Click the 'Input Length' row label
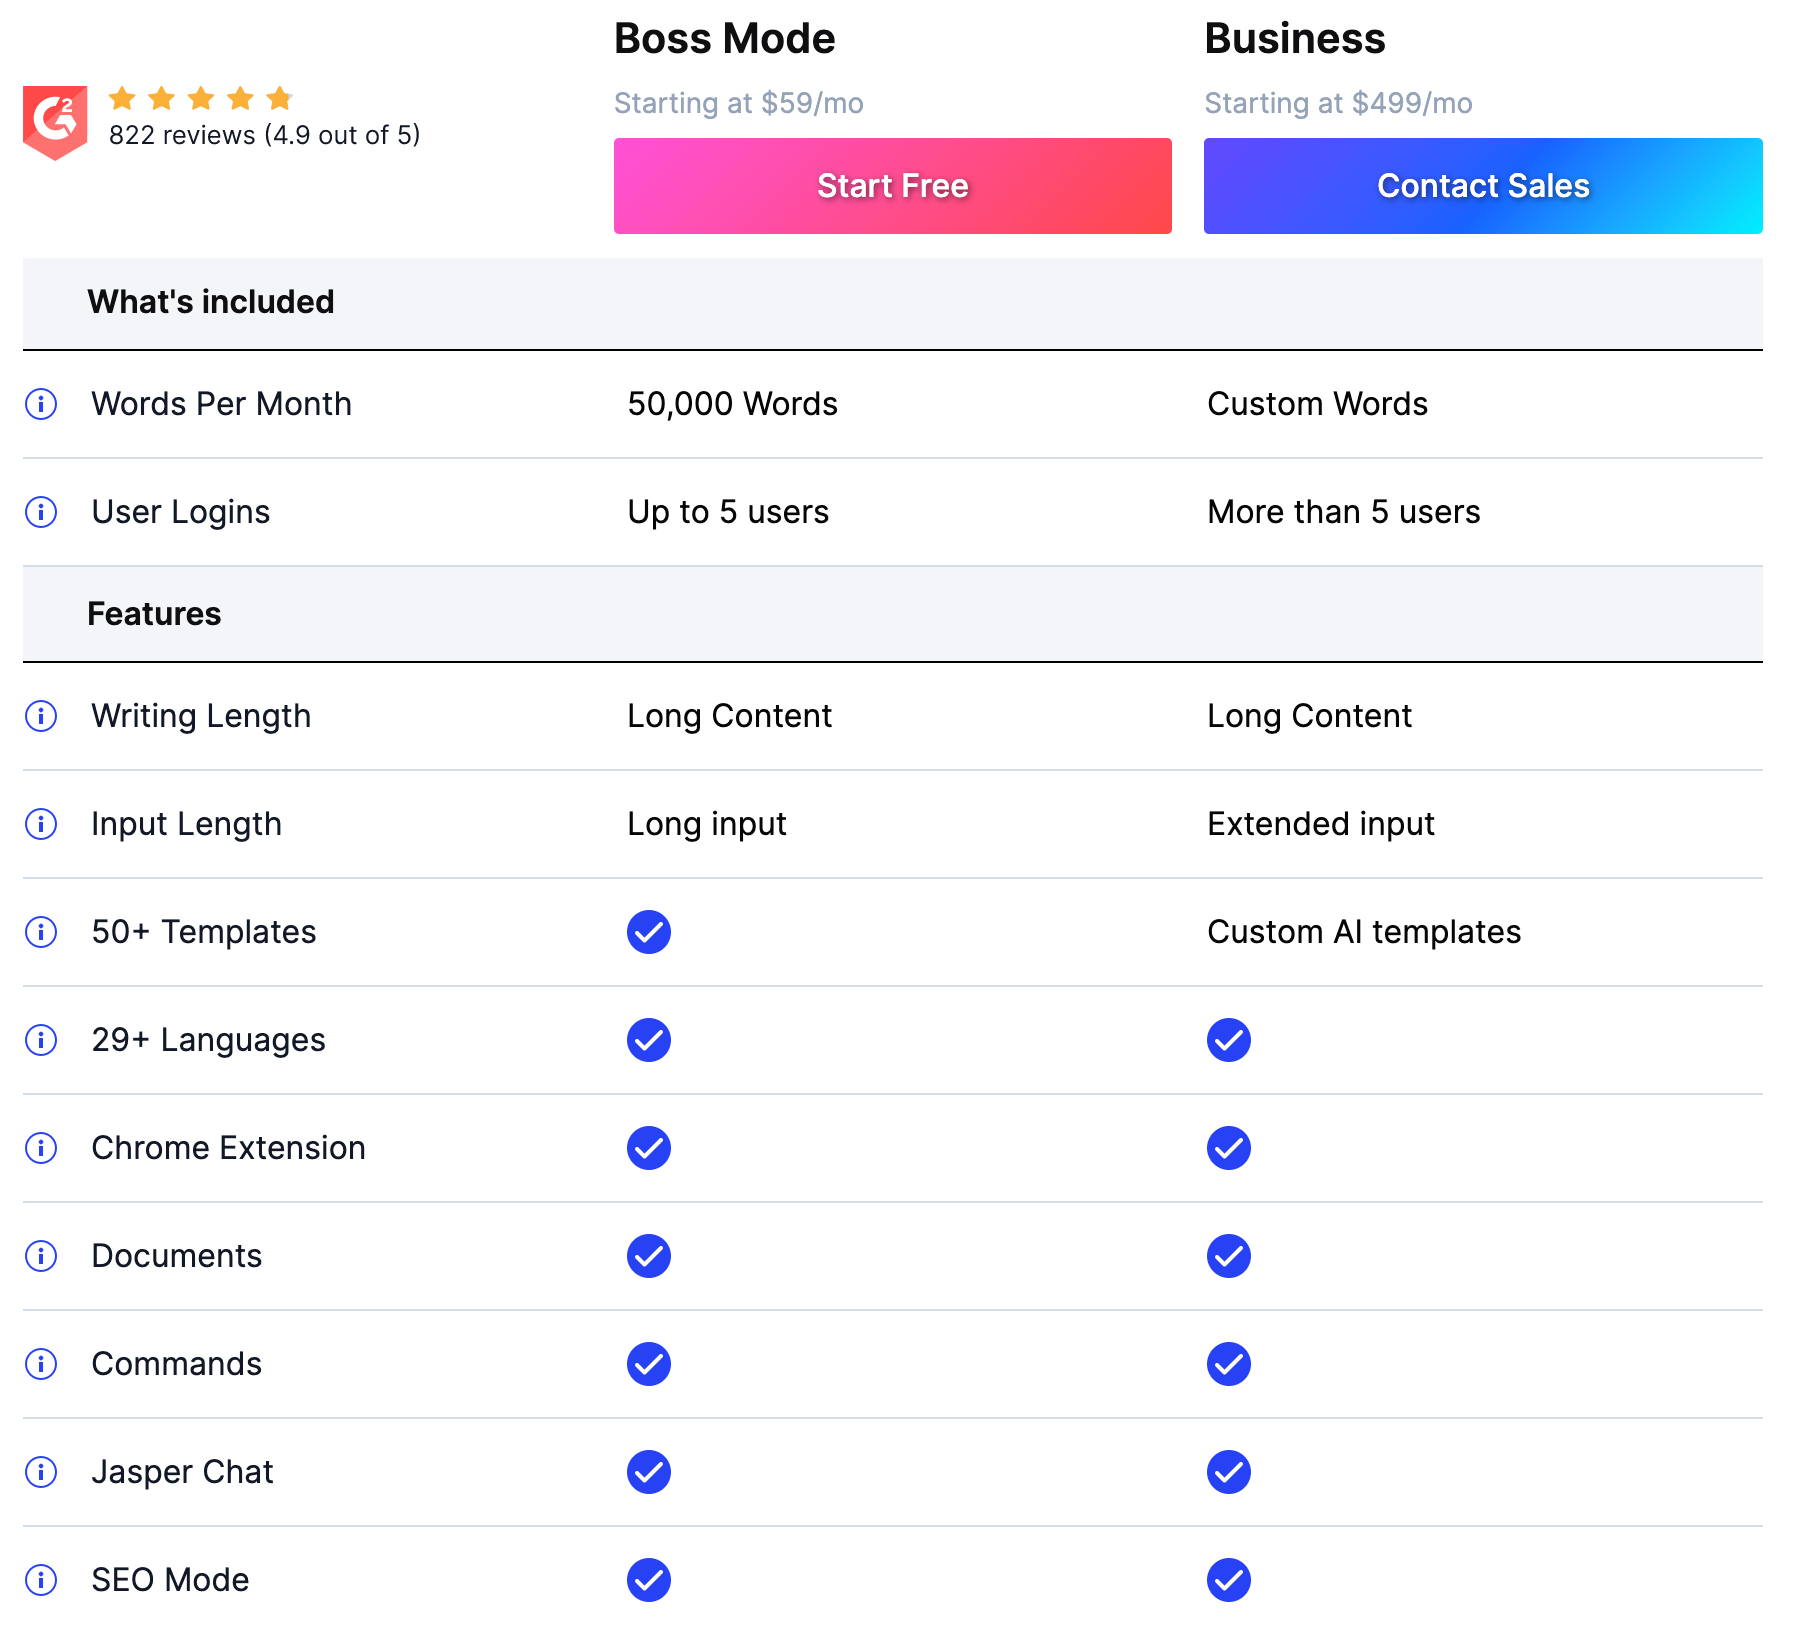 (x=187, y=824)
